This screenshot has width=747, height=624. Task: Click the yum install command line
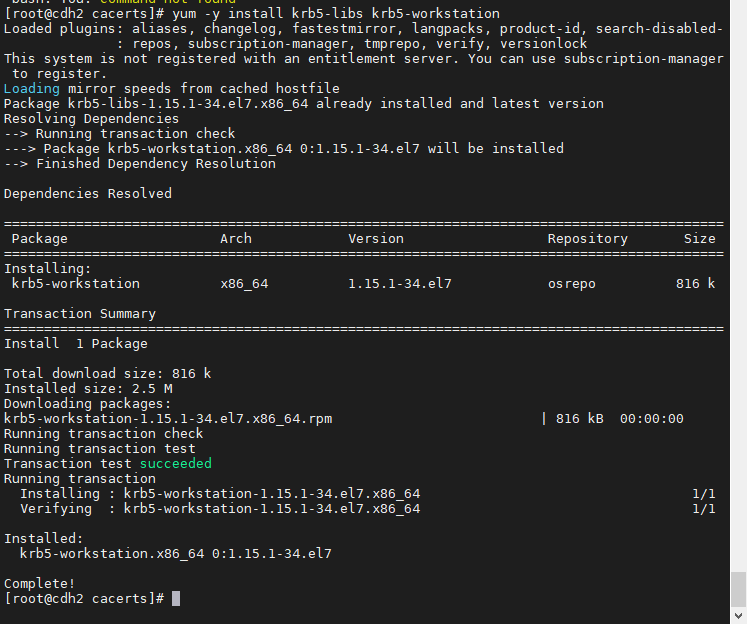pos(336,13)
